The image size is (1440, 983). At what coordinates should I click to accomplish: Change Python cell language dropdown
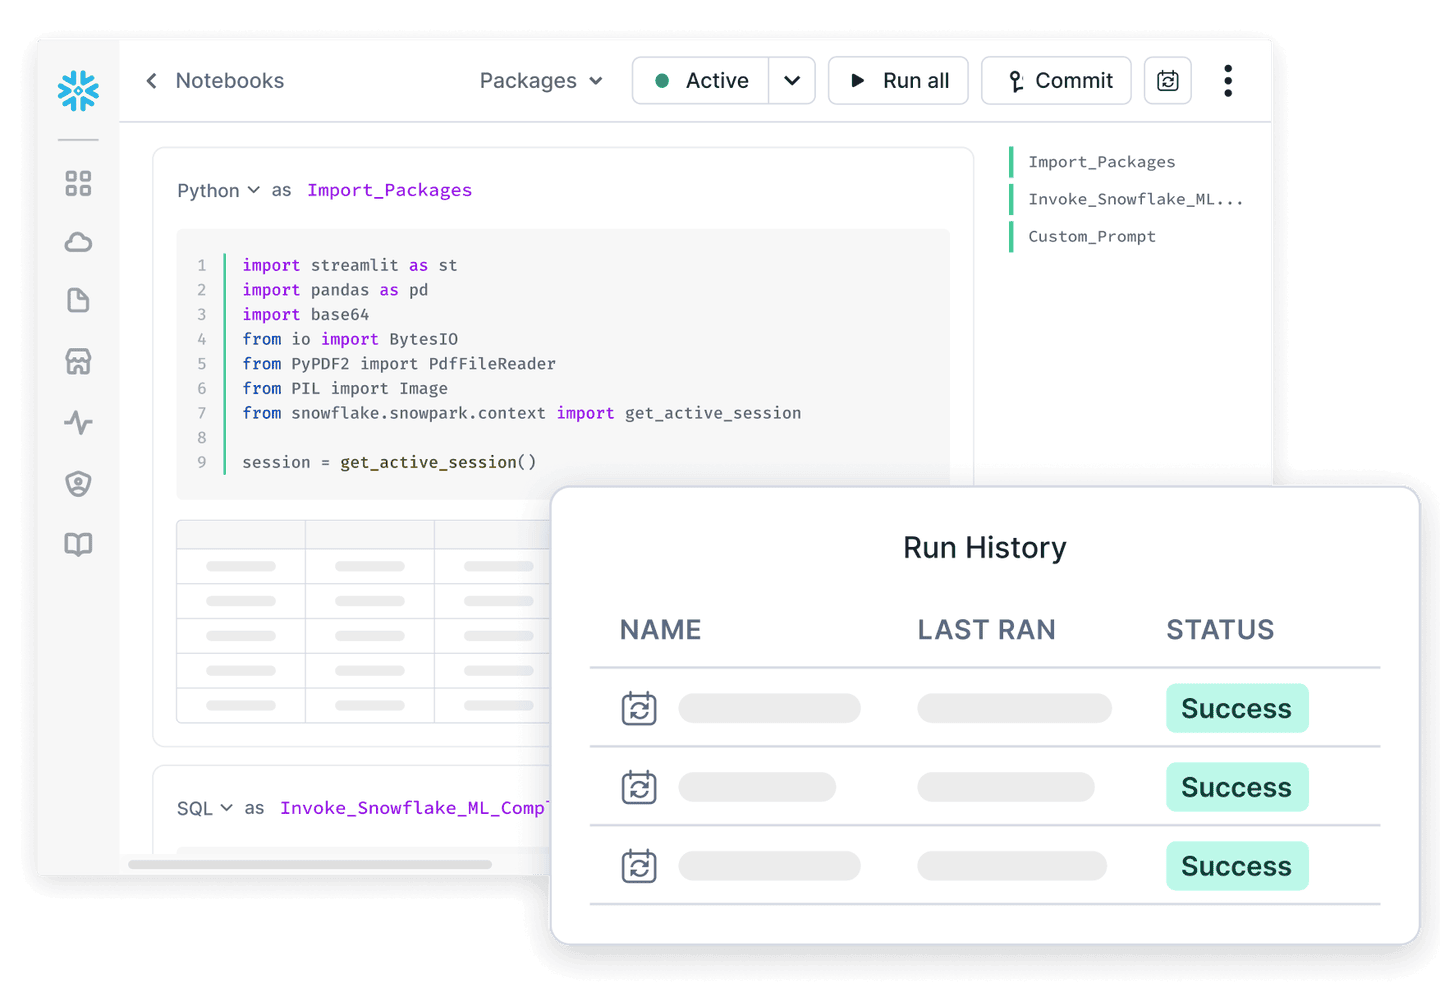(x=218, y=190)
